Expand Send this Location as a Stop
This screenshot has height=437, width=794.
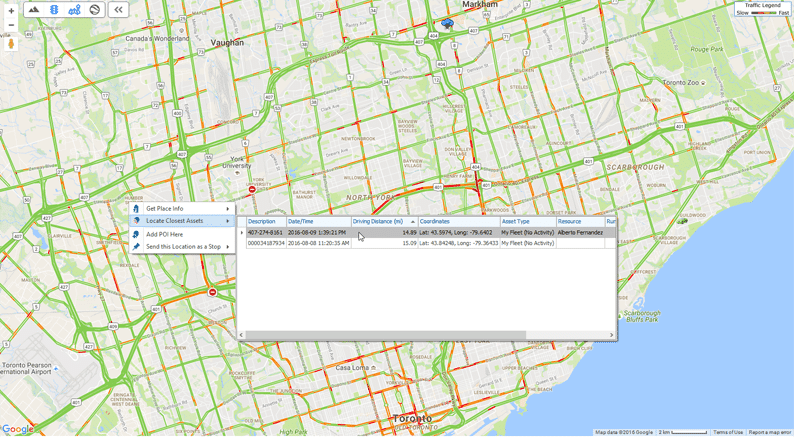(183, 246)
